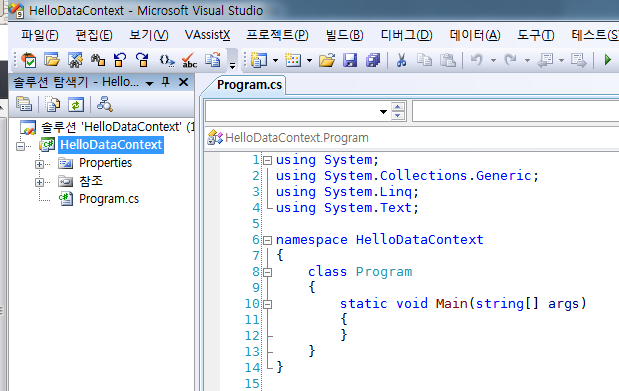619x391 pixels.
Task: Collapse the HelloDataContext project node
Action: [20, 147]
